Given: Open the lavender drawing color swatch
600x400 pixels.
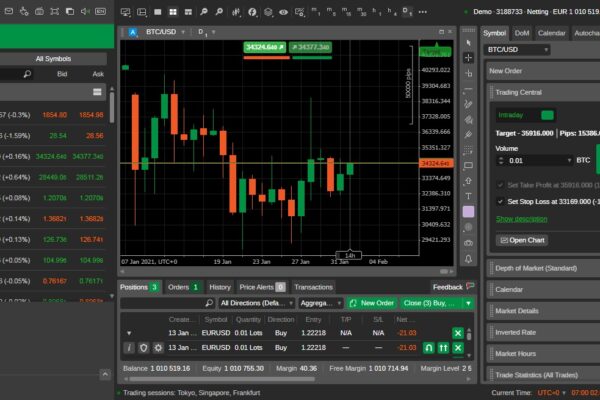Looking at the screenshot, I should tap(468, 212).
